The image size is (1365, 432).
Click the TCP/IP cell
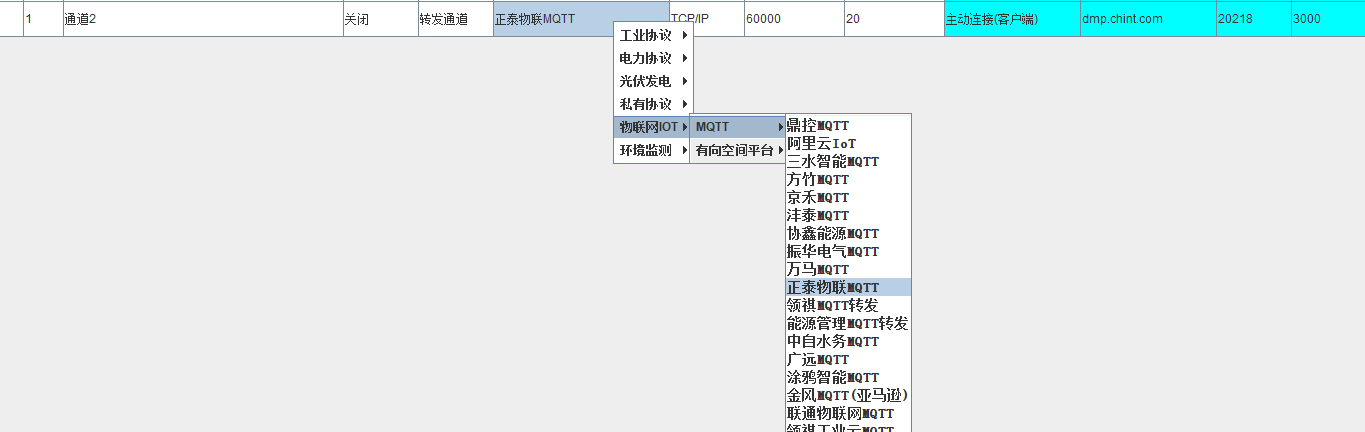pos(706,19)
